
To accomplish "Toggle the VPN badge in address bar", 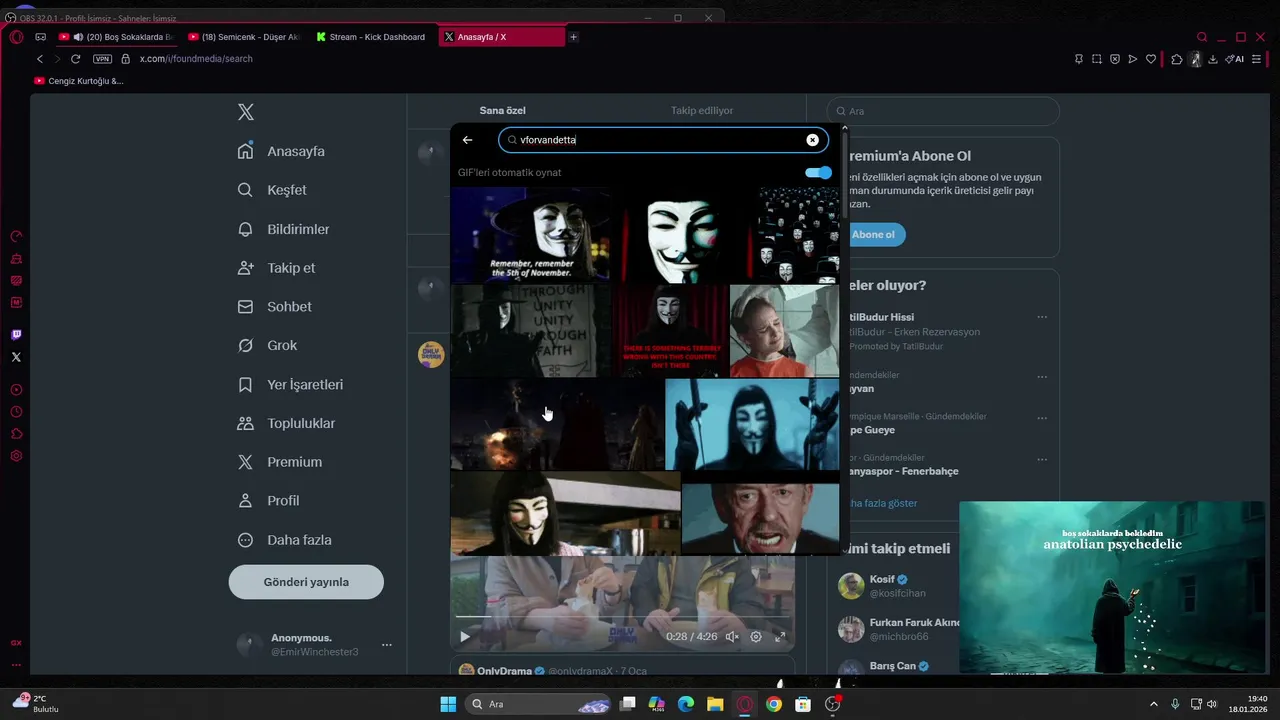I will (x=102, y=59).
